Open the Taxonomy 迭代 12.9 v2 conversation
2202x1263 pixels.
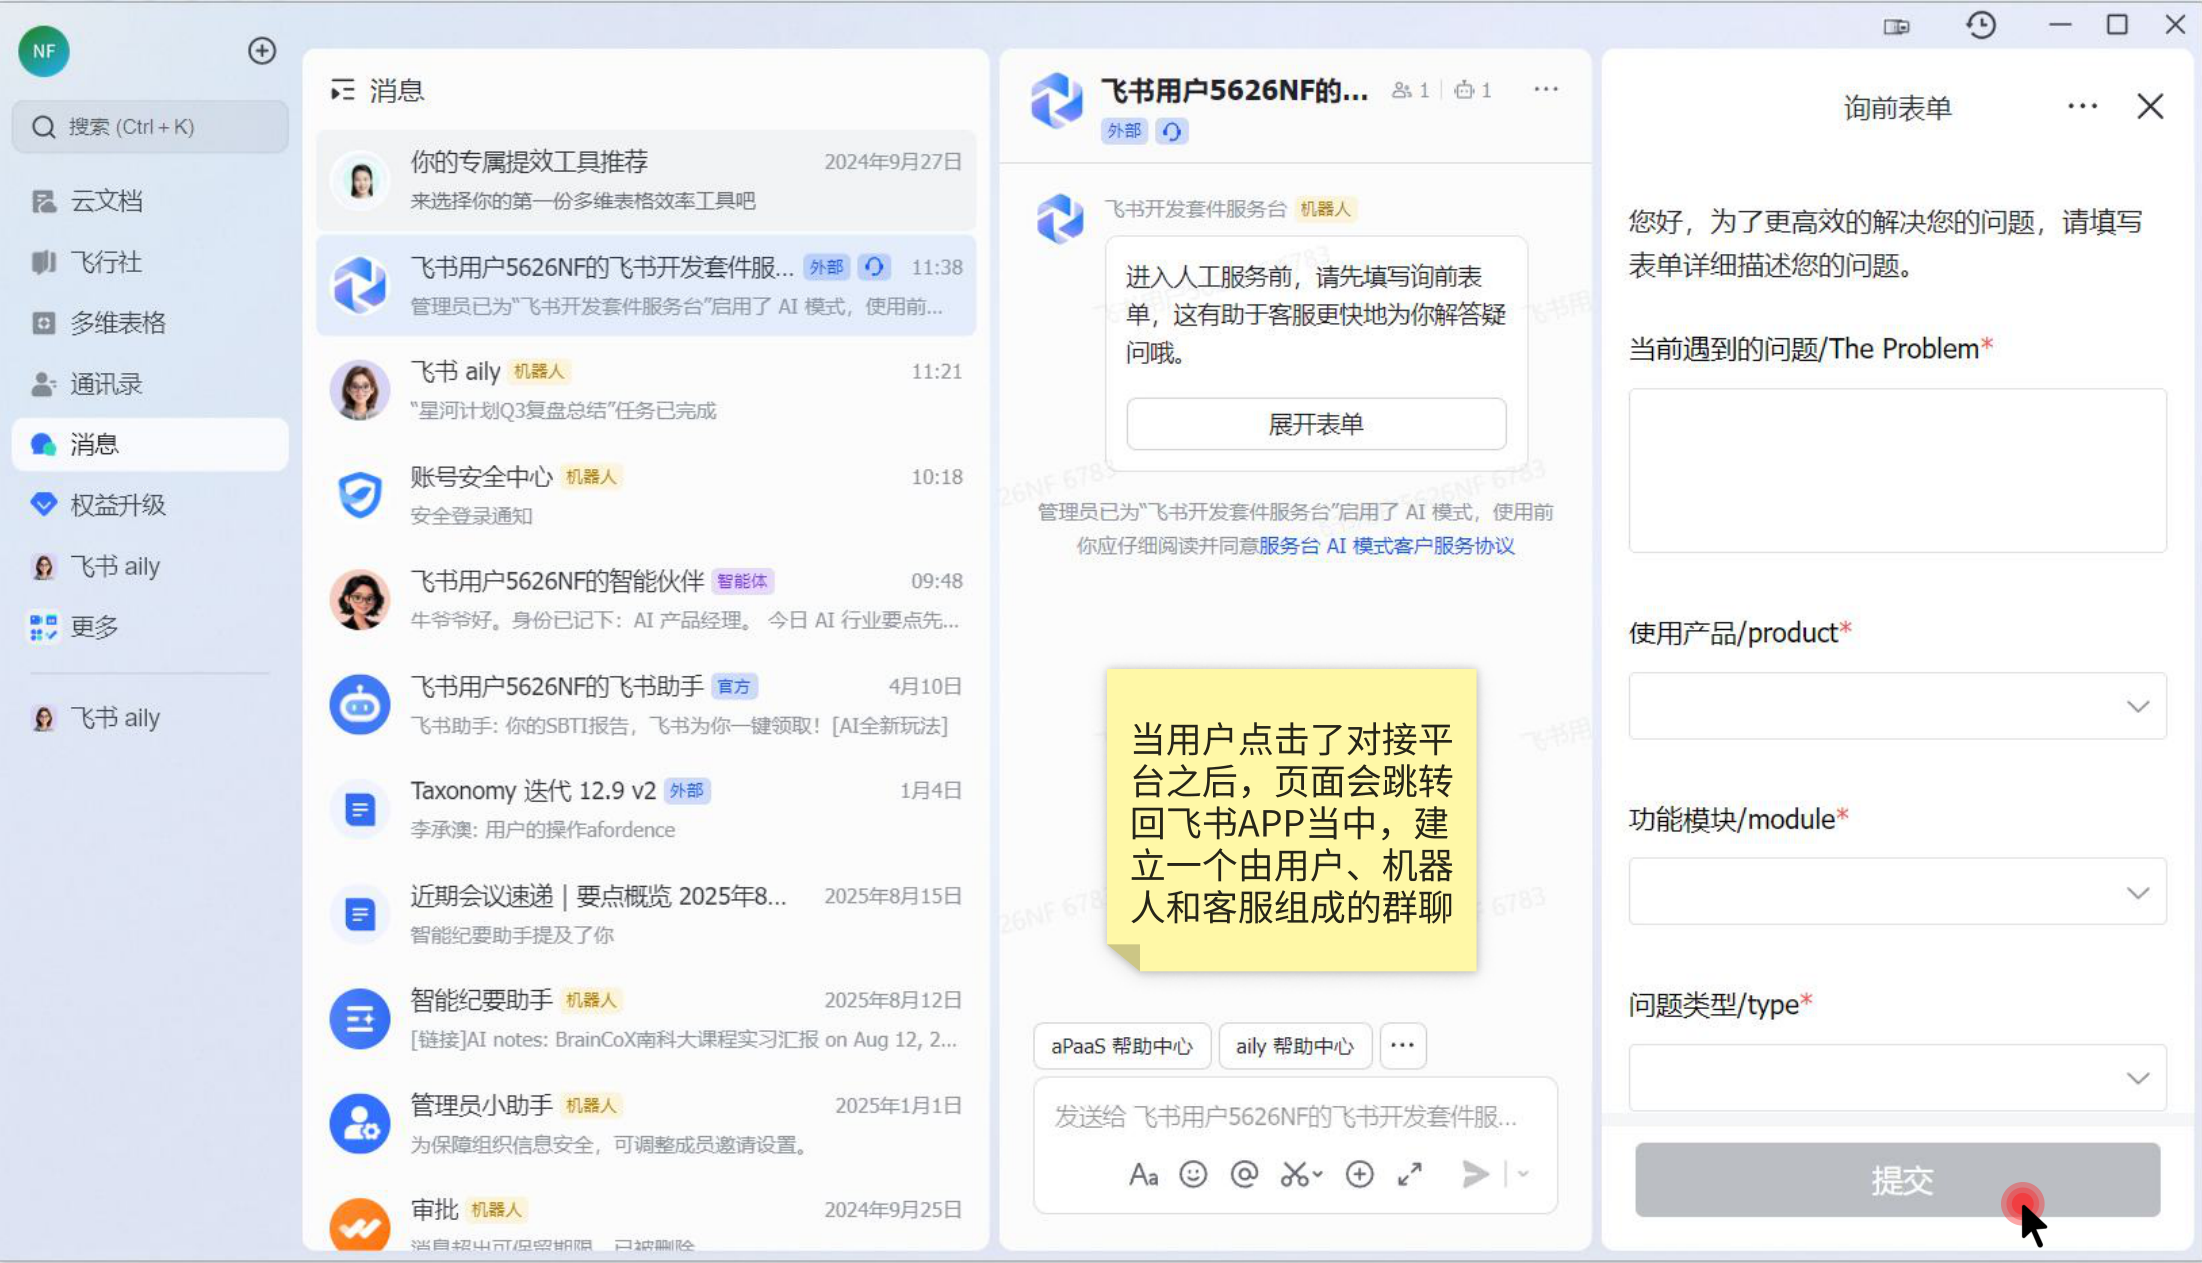pos(646,809)
